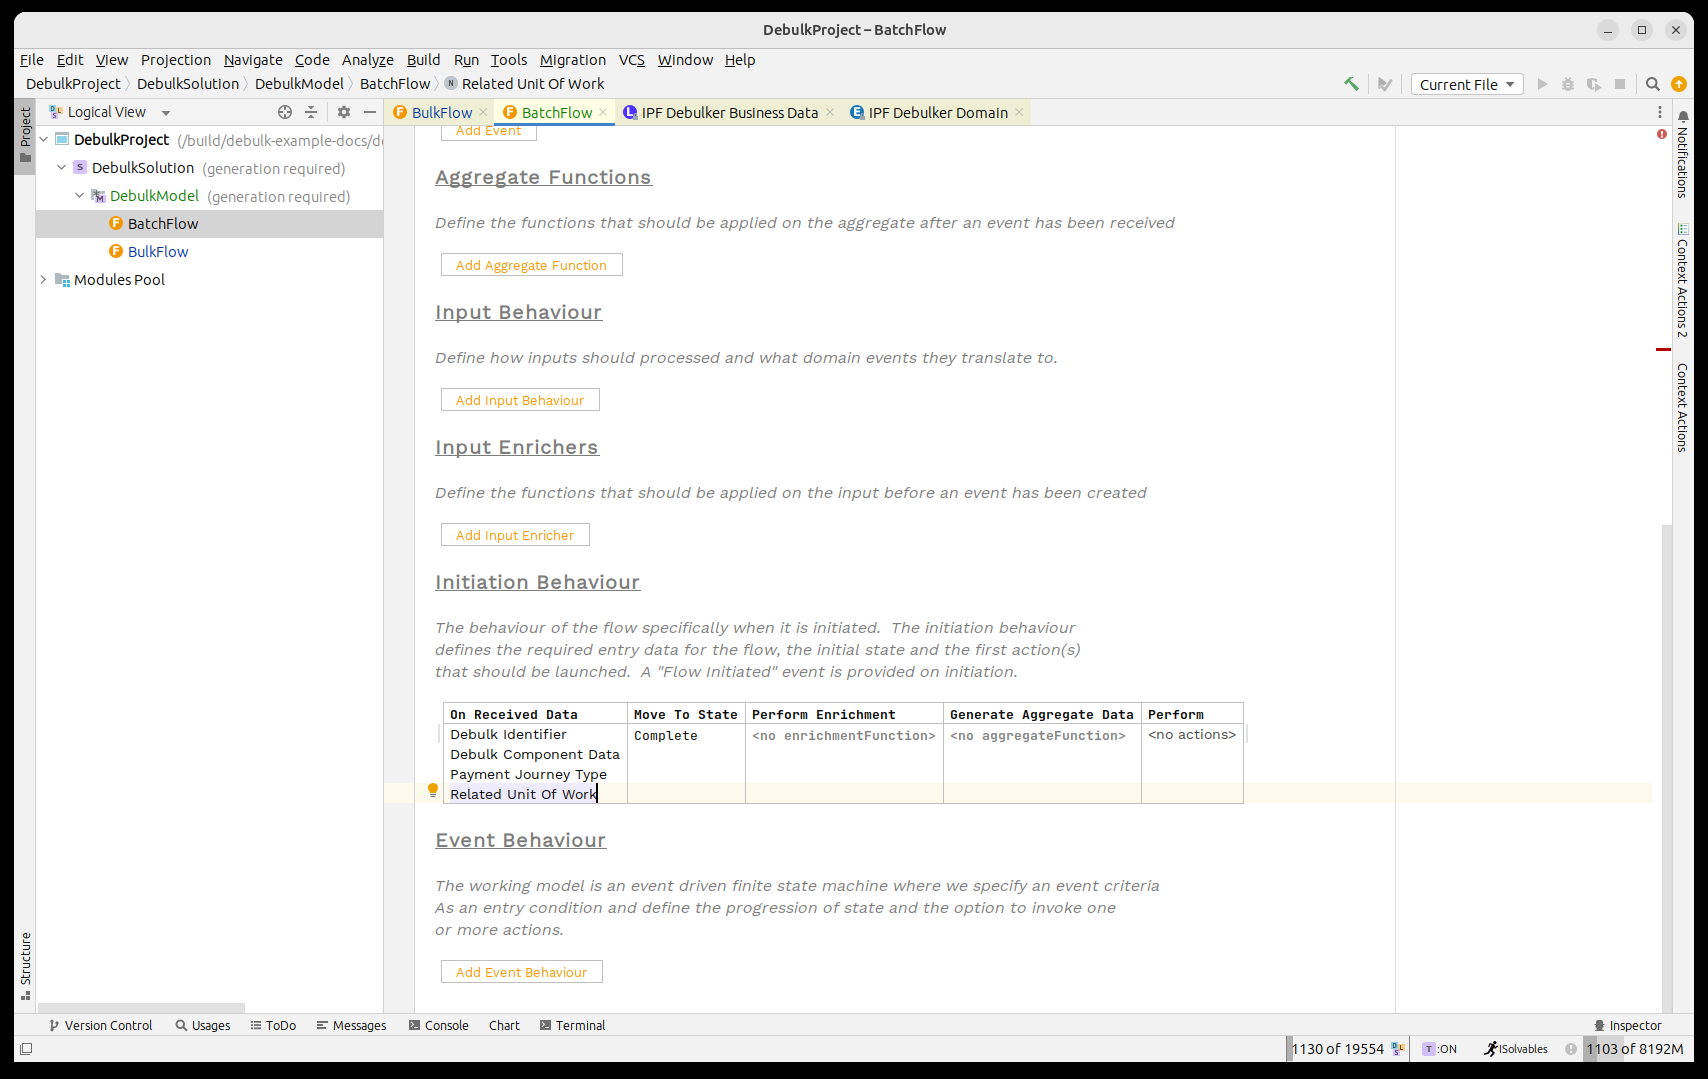Open the Current File run configuration dropdown

1466,84
